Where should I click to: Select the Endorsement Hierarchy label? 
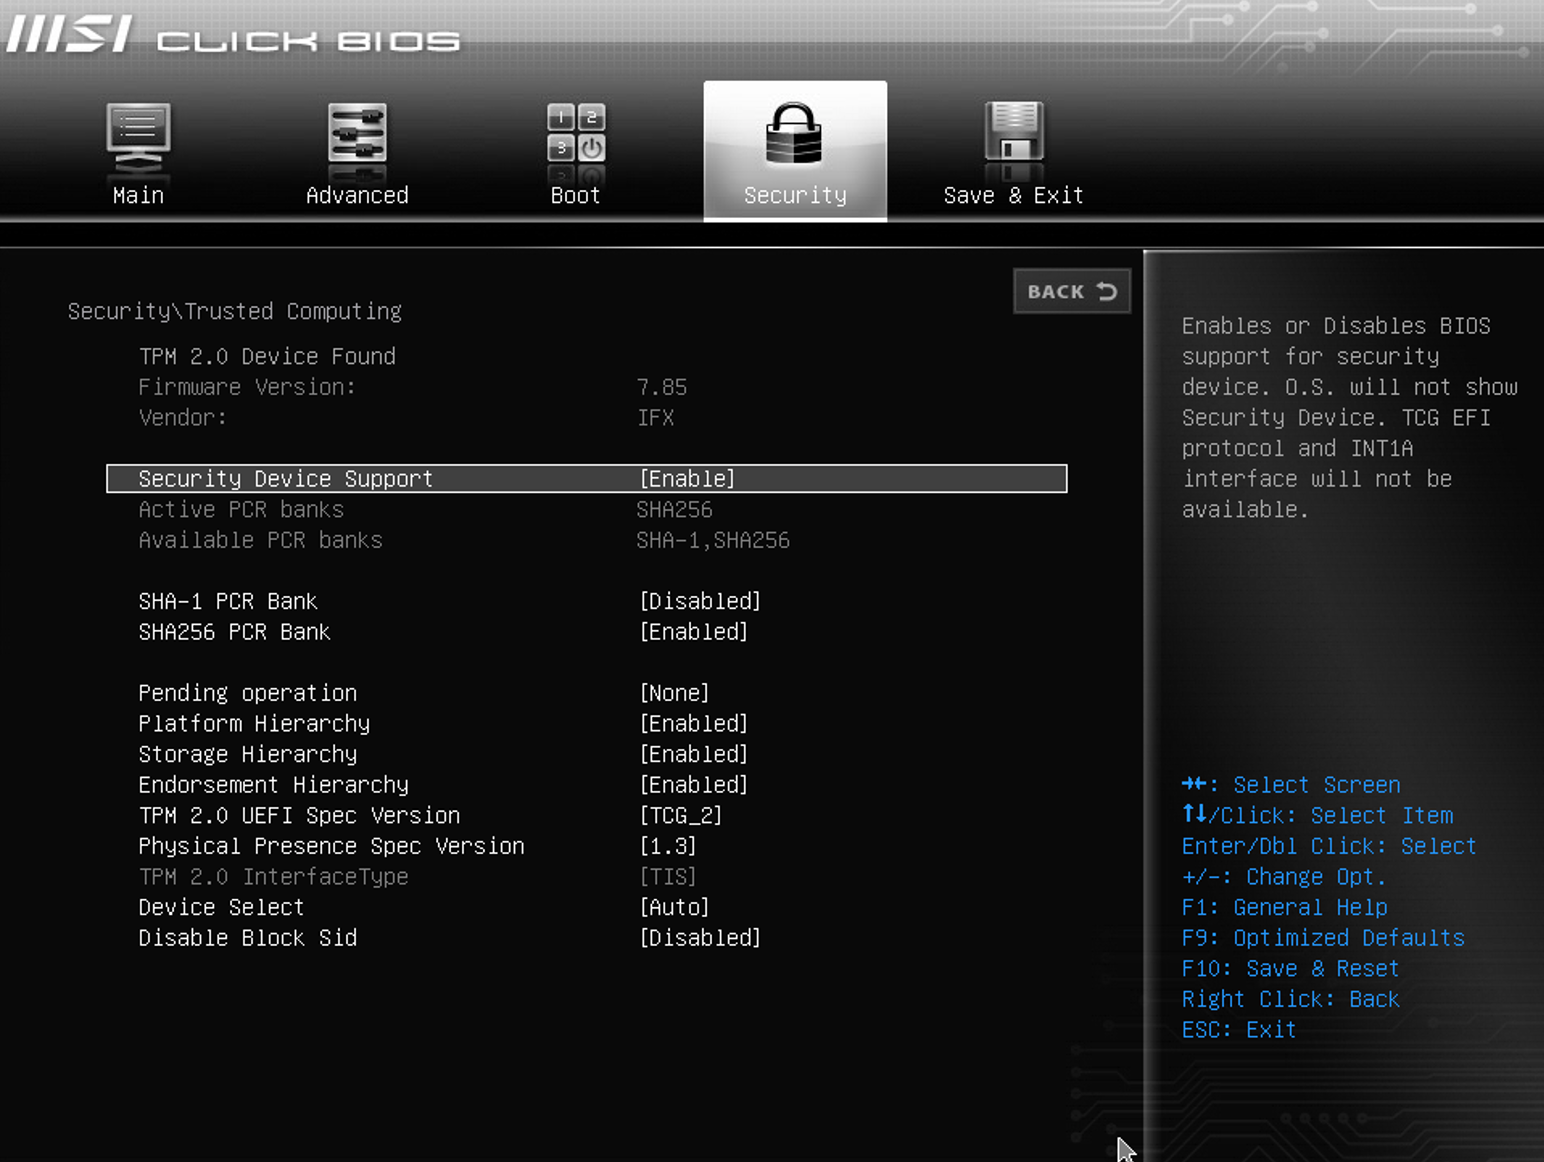274,785
